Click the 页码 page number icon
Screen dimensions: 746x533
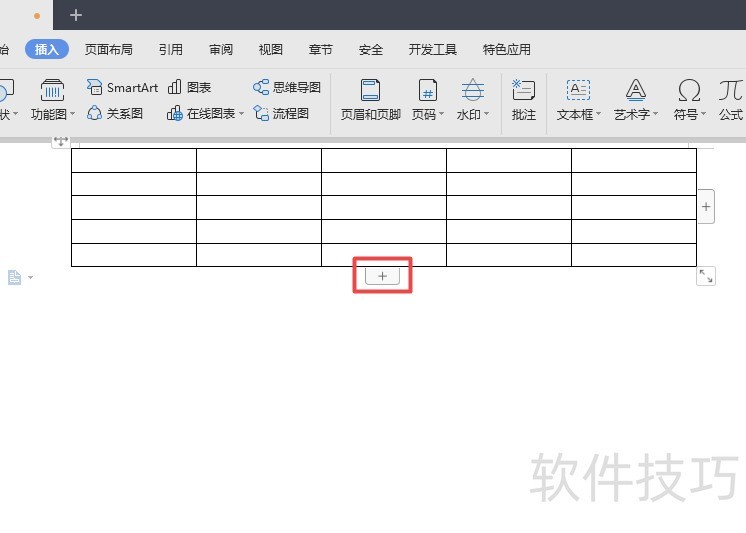point(428,90)
